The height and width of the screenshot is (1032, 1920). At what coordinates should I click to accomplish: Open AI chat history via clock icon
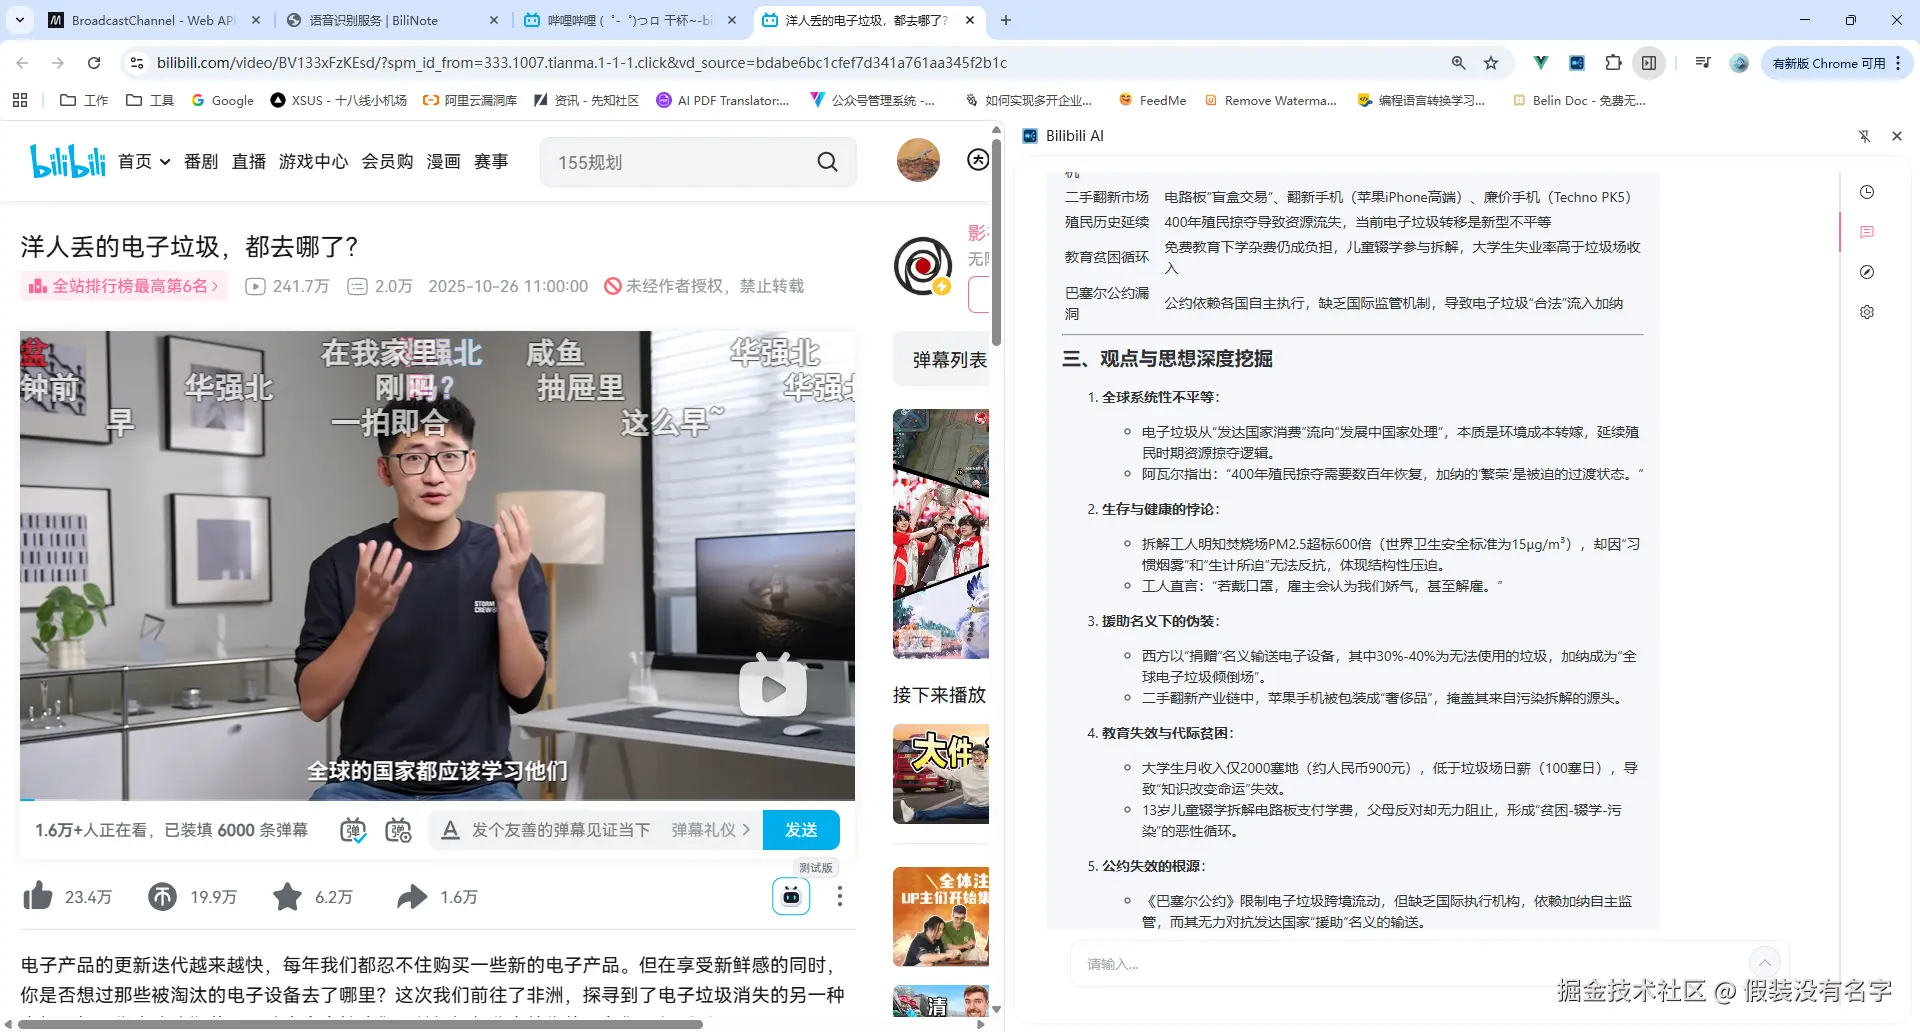1867,192
